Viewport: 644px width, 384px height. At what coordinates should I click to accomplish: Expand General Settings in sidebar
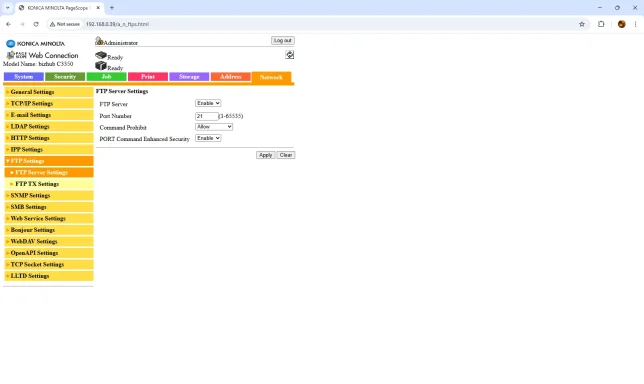tap(49, 92)
